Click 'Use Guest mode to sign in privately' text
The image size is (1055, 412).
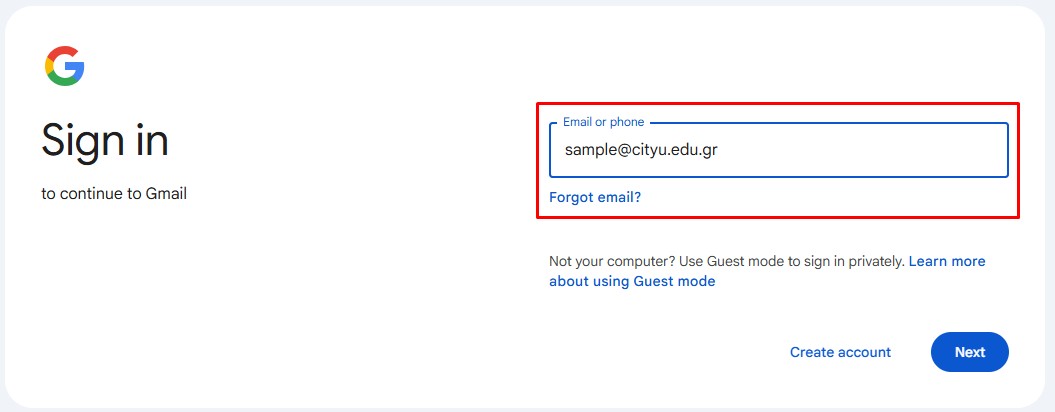(x=792, y=261)
